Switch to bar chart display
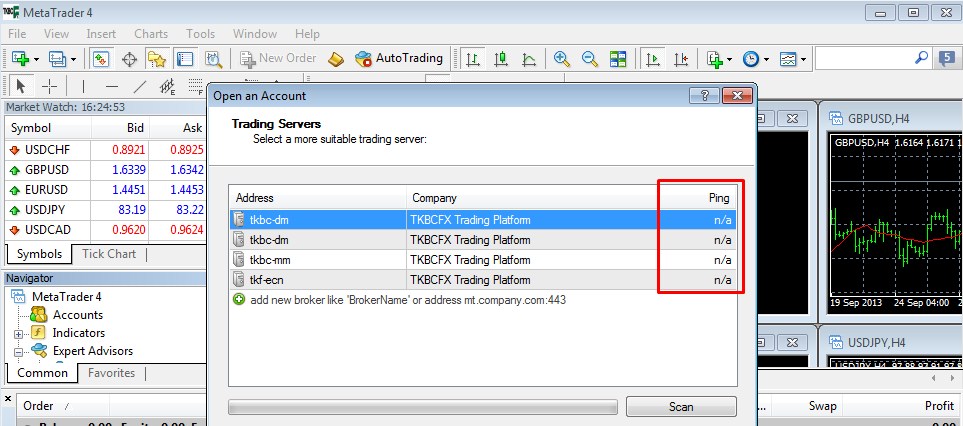This screenshot has width=963, height=426. [473, 59]
